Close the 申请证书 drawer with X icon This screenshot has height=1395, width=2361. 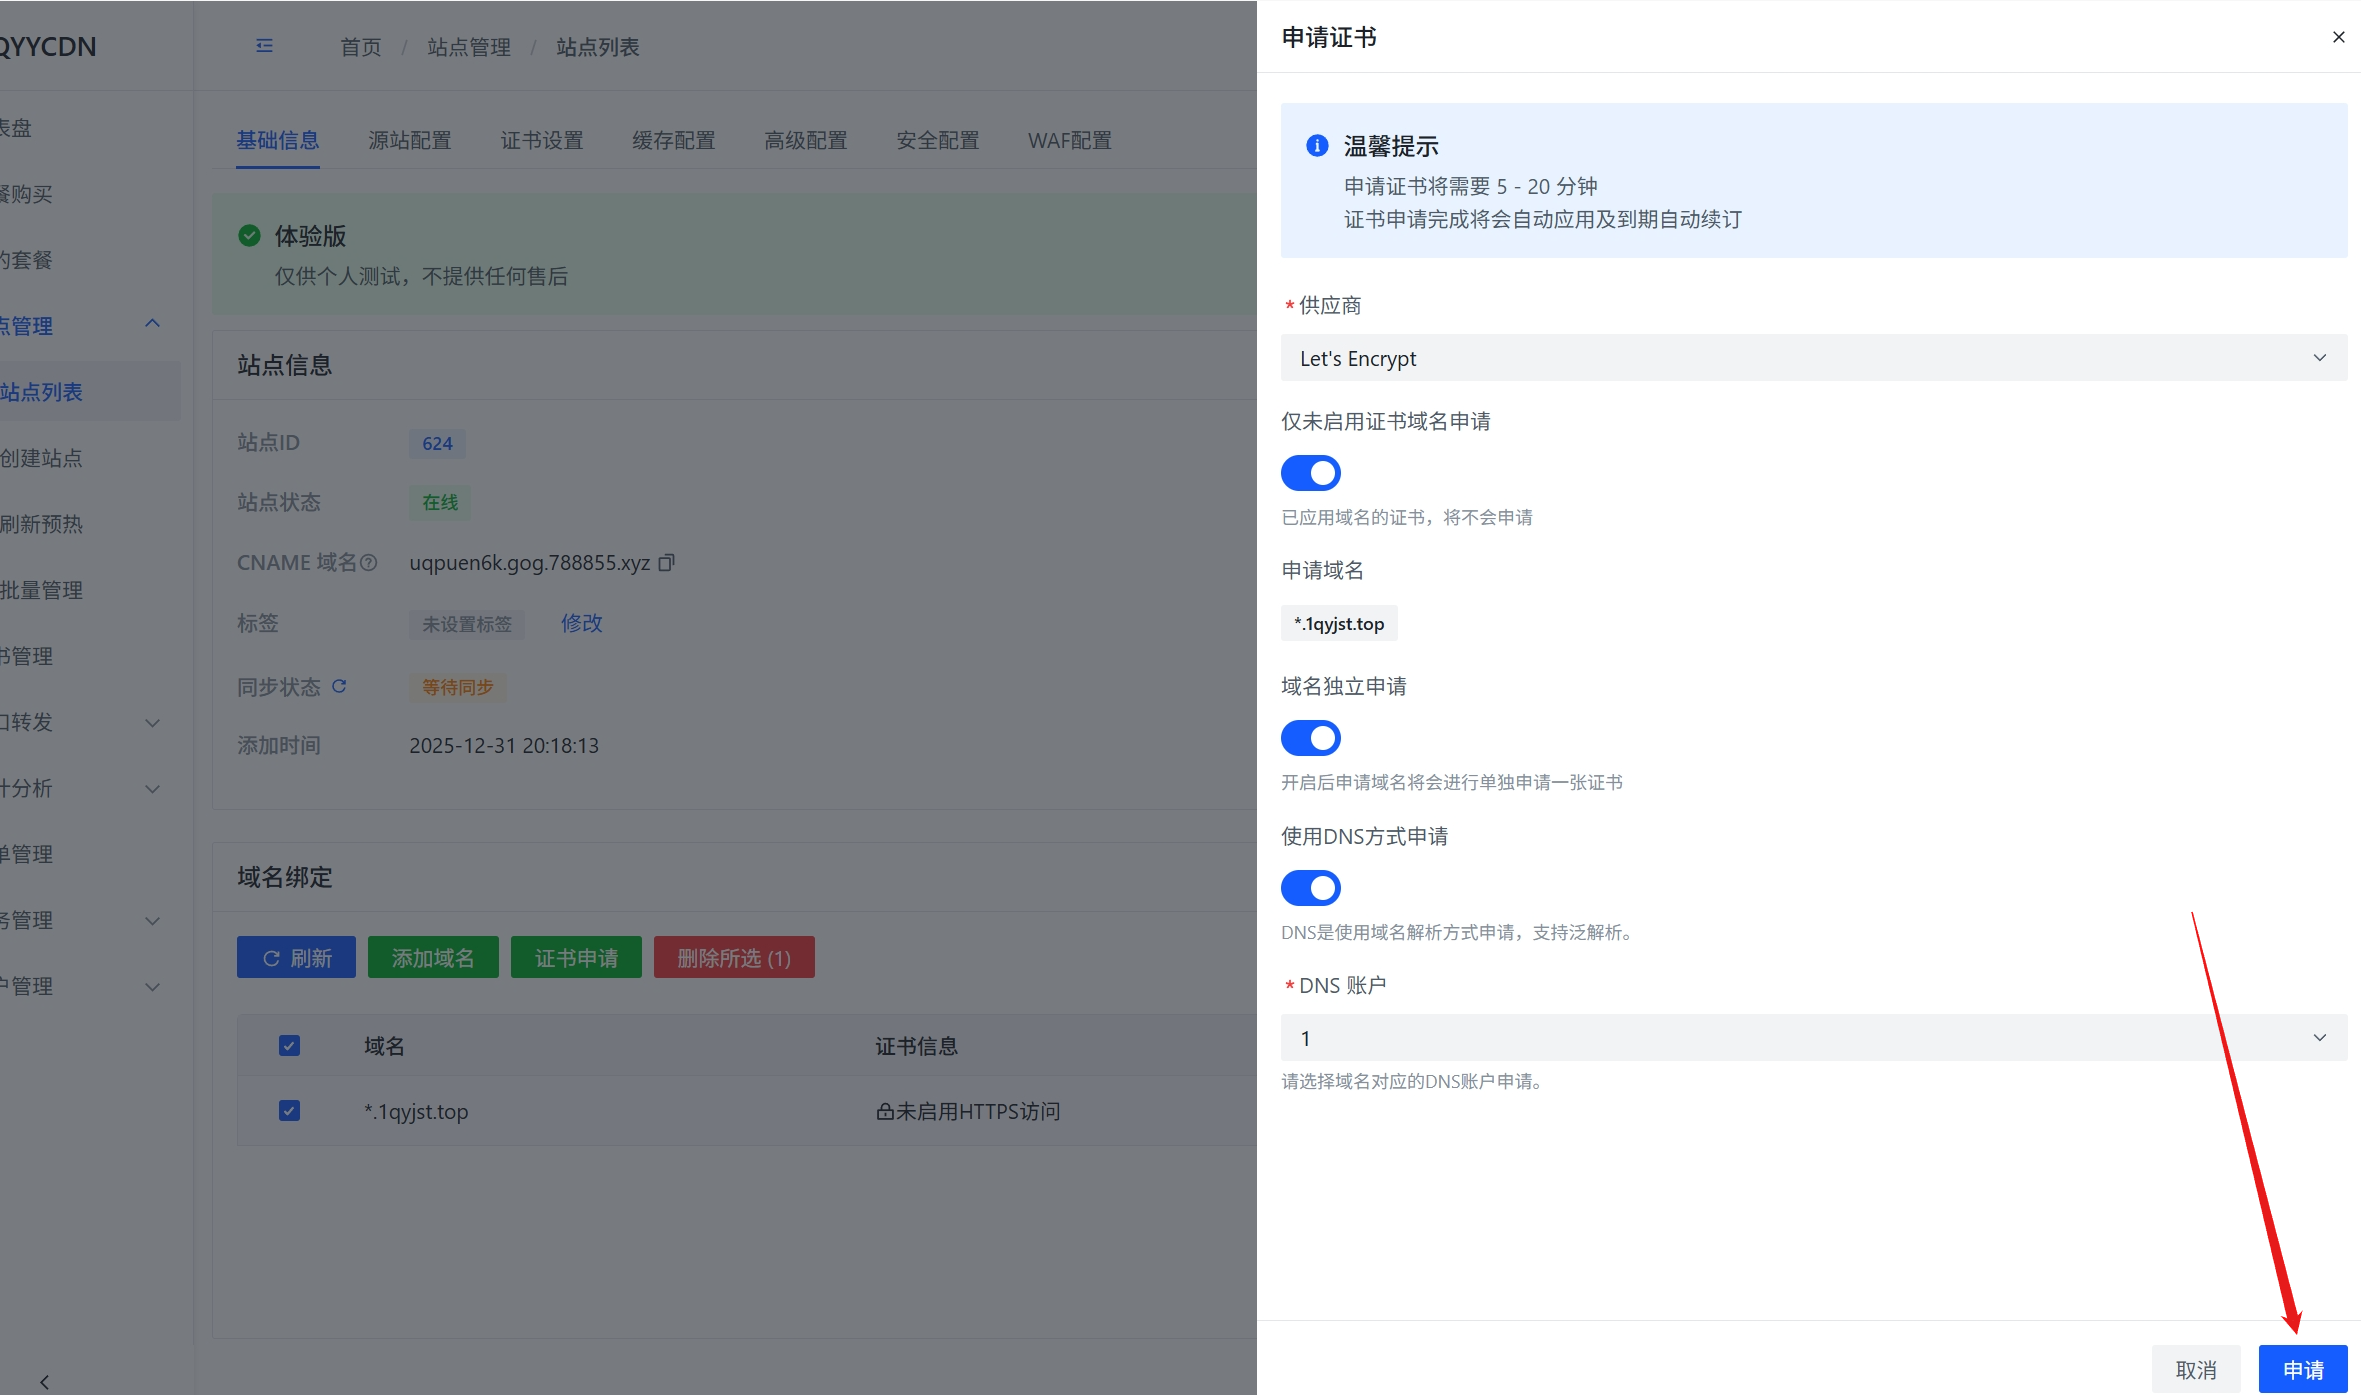(2338, 37)
